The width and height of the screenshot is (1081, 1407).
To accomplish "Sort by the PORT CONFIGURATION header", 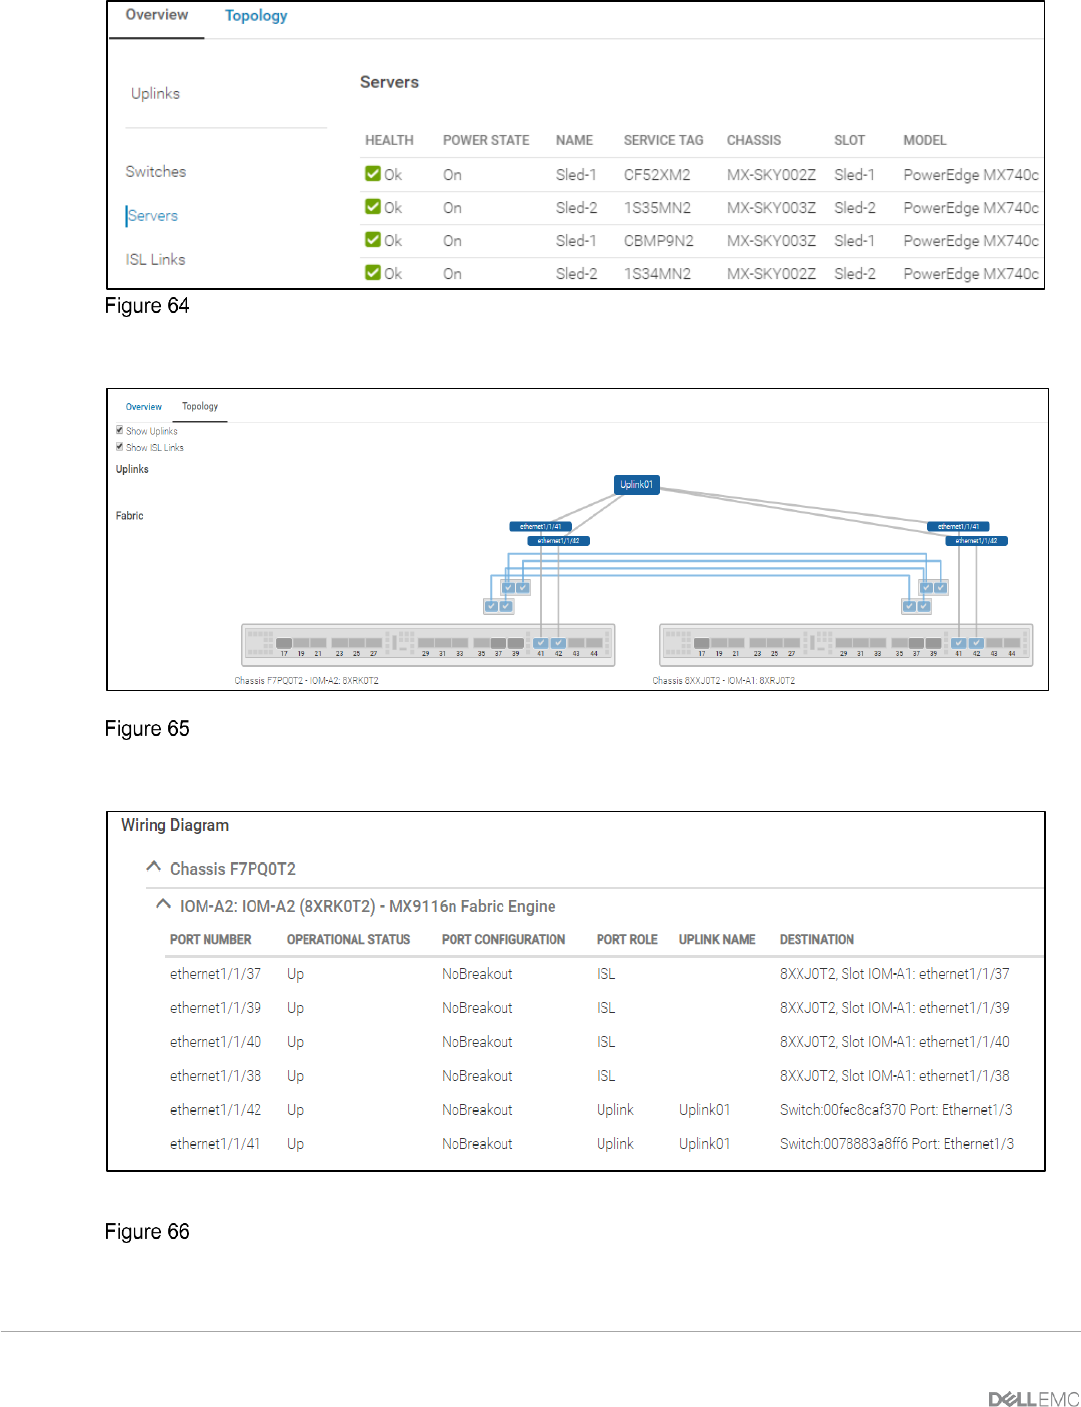I will tap(503, 939).
